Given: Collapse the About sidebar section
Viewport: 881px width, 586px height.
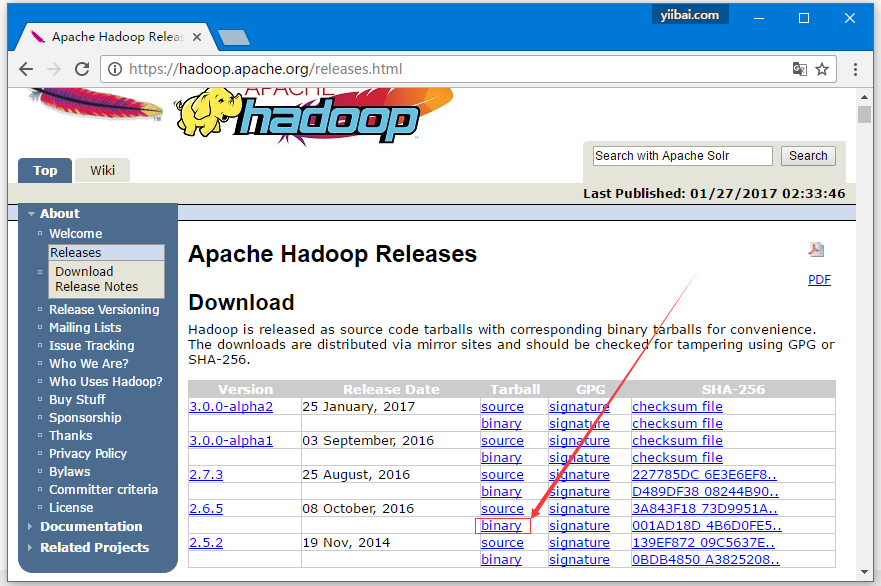Looking at the screenshot, I should click(x=32, y=214).
